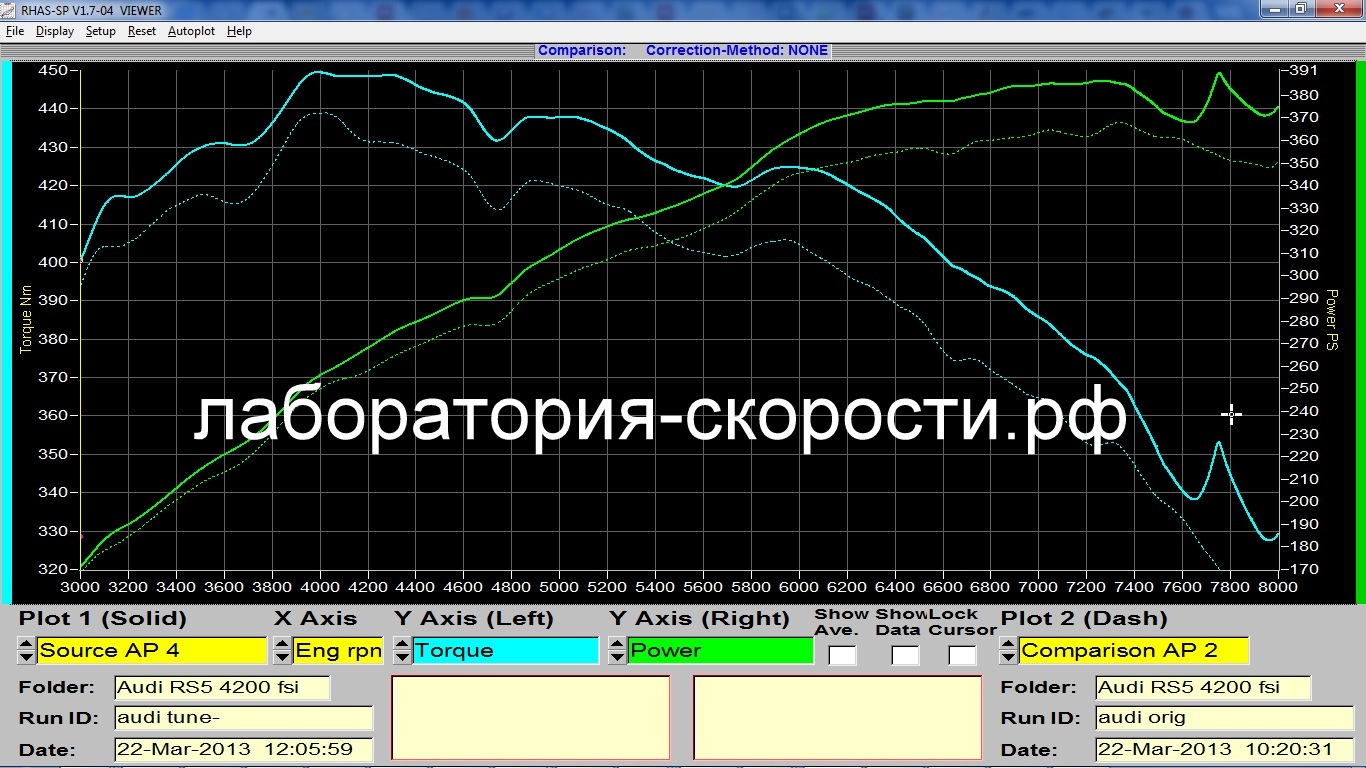This screenshot has width=1366, height=768.
Task: Click the Plot 1 Run ID field 'audi tune-'
Action: click(x=243, y=718)
